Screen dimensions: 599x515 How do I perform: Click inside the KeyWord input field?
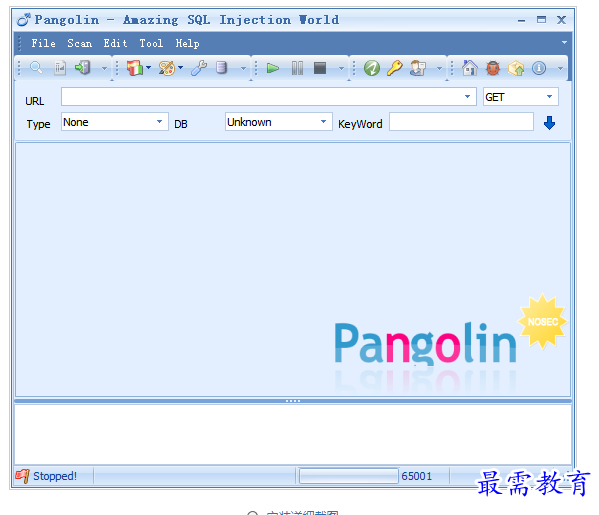click(461, 121)
